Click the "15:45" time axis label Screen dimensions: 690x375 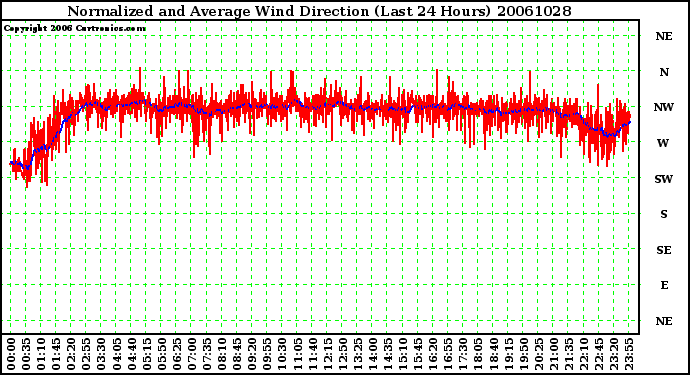click(418, 354)
